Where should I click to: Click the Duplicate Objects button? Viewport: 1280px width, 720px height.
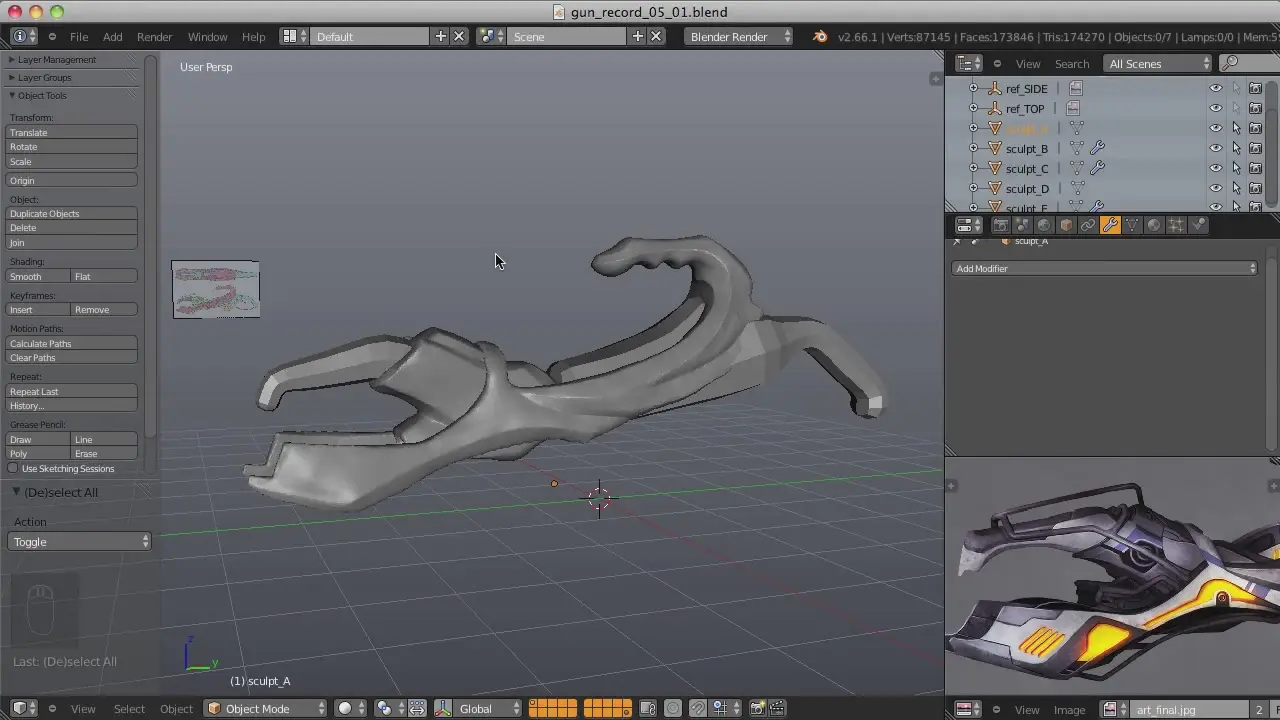(72, 213)
